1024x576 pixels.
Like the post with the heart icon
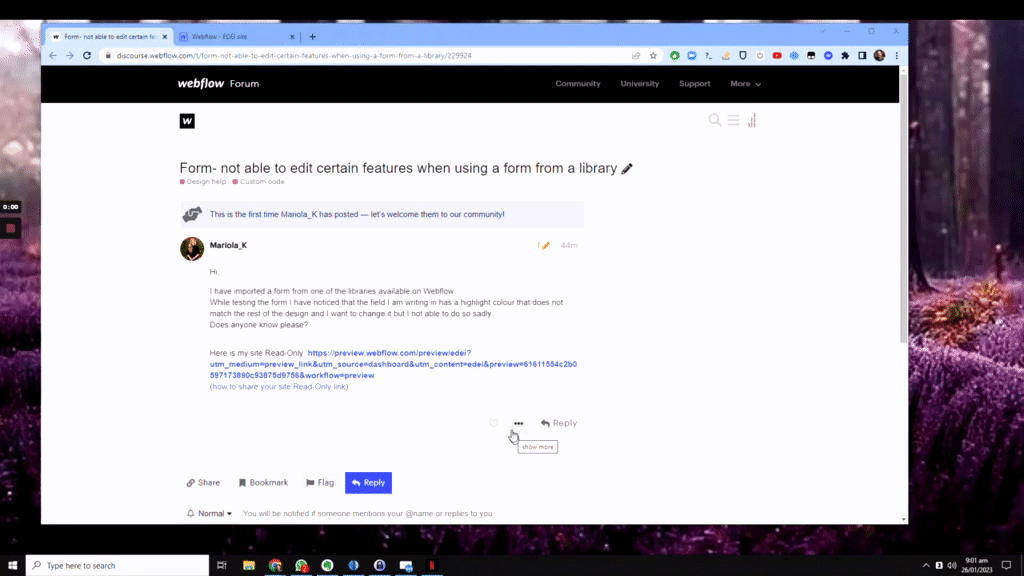pyautogui.click(x=493, y=423)
